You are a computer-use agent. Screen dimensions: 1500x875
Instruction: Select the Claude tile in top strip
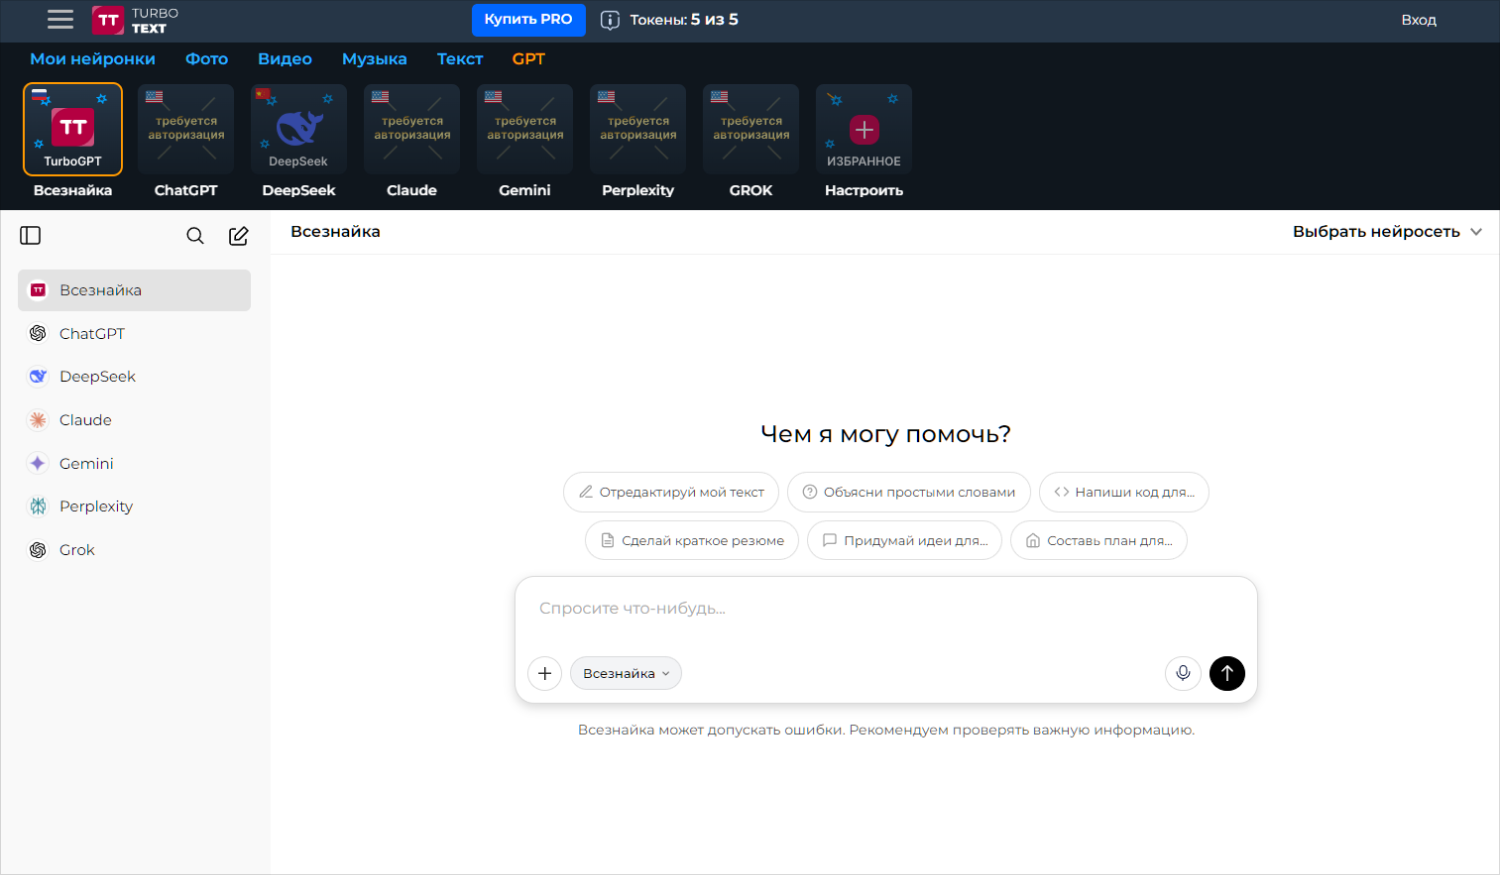pos(412,130)
